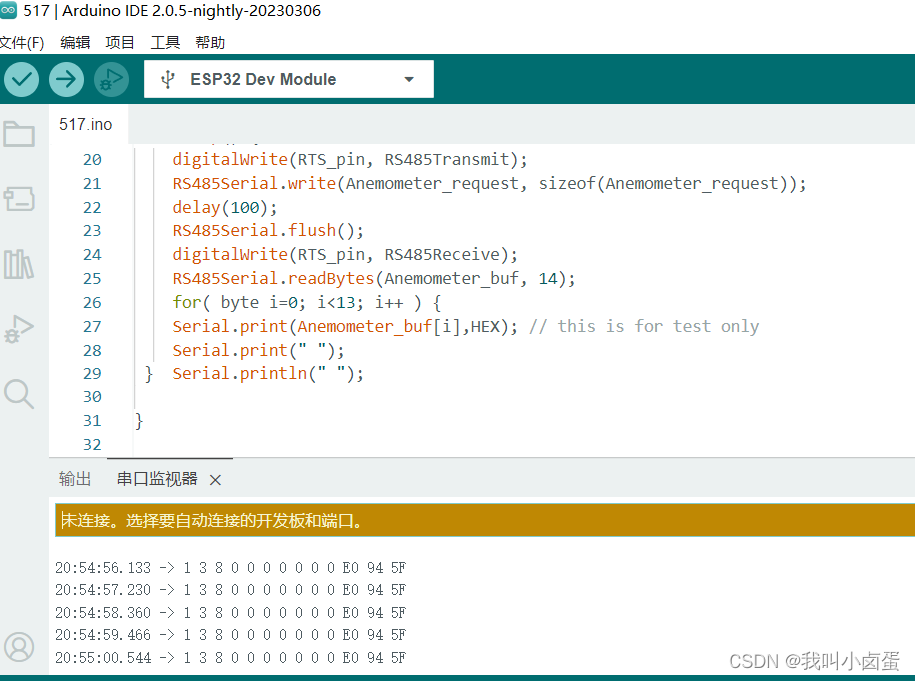
Task: Click the USB icon in board selector
Action: coord(167,79)
